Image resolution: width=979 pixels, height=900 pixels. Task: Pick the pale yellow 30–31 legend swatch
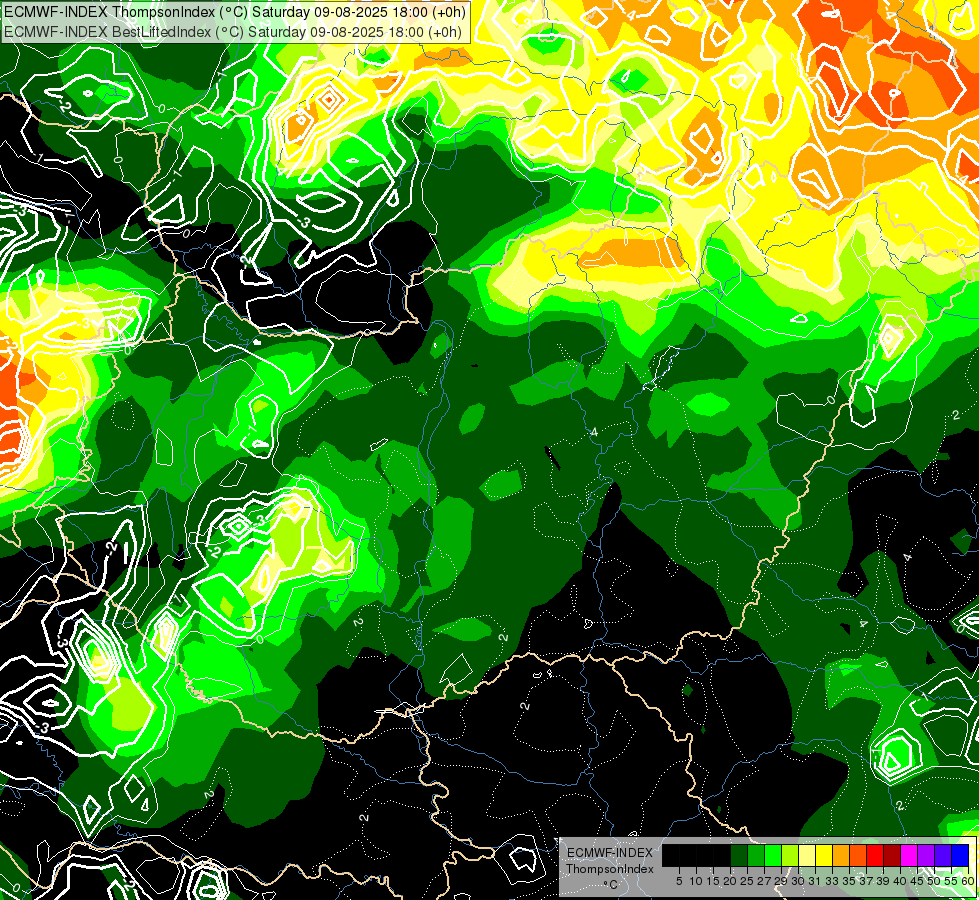click(x=807, y=855)
